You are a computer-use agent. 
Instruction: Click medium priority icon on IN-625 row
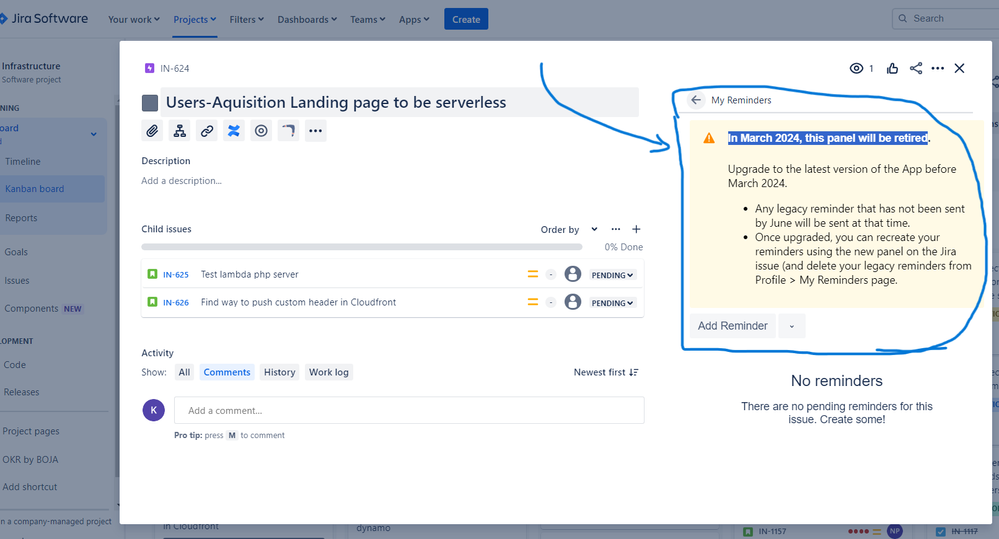pos(533,275)
